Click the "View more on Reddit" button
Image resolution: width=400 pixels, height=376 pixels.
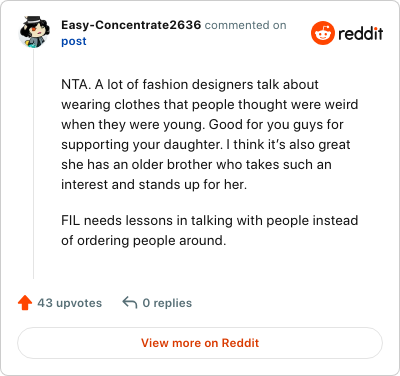(x=200, y=343)
